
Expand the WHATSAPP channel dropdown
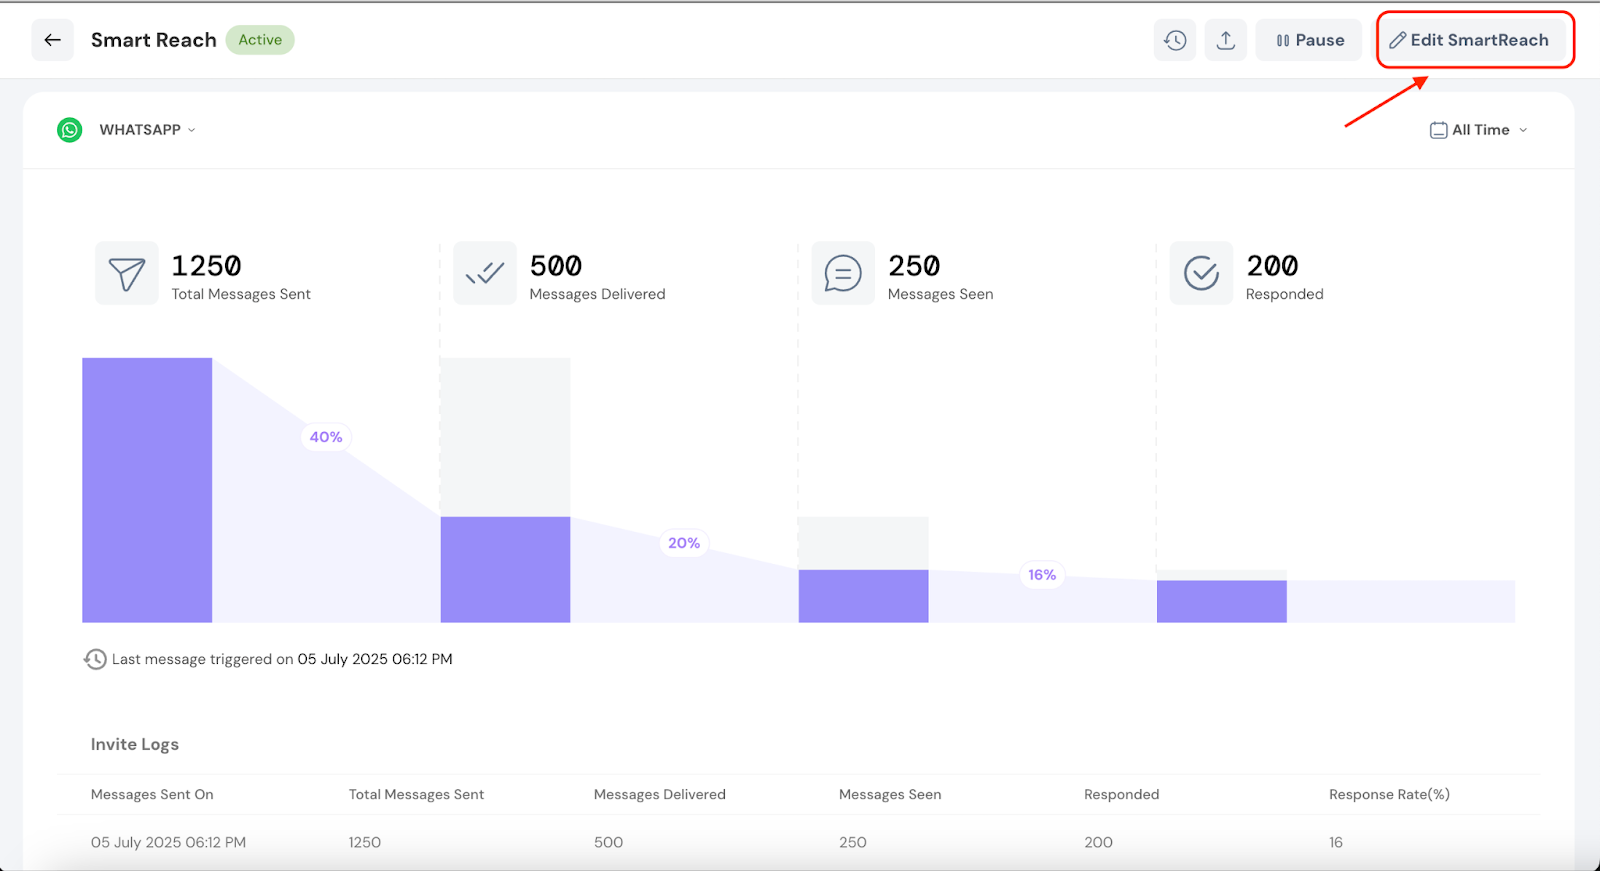pos(147,130)
